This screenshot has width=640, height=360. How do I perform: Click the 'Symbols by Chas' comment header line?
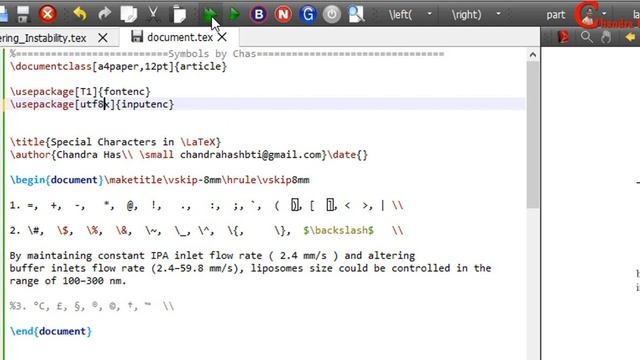(x=227, y=54)
